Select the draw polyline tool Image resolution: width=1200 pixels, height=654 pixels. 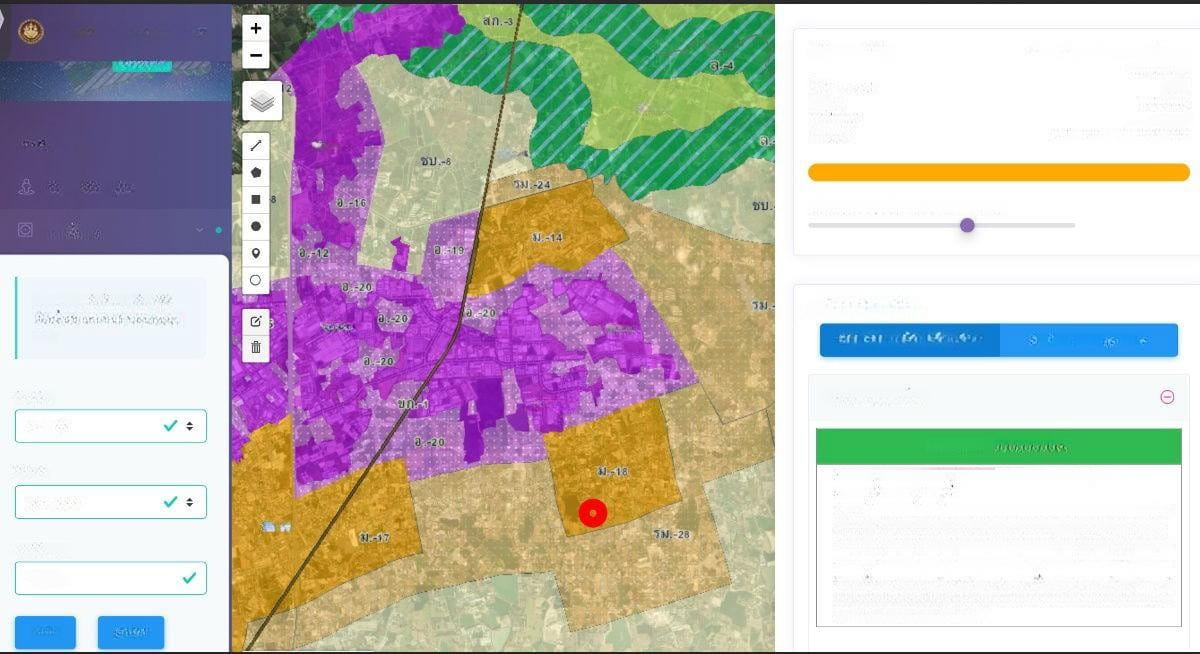256,145
